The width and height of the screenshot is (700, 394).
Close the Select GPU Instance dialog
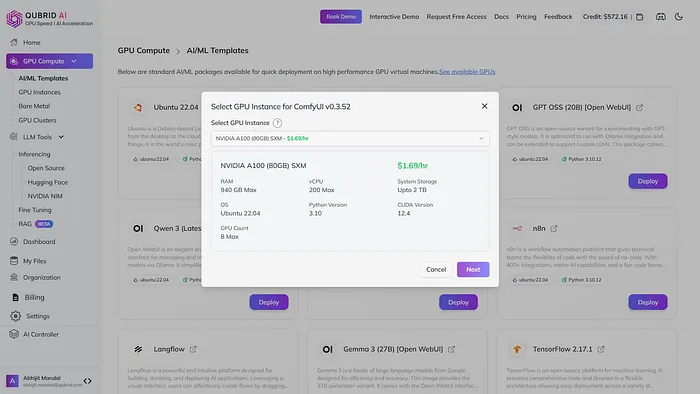[484, 106]
